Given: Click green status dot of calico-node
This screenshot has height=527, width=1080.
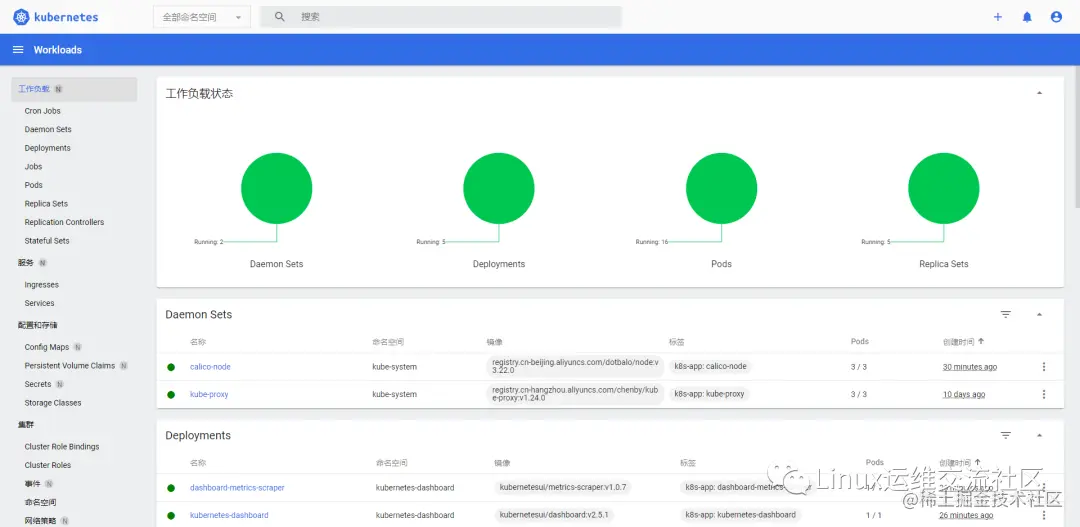Looking at the screenshot, I should pyautogui.click(x=171, y=367).
